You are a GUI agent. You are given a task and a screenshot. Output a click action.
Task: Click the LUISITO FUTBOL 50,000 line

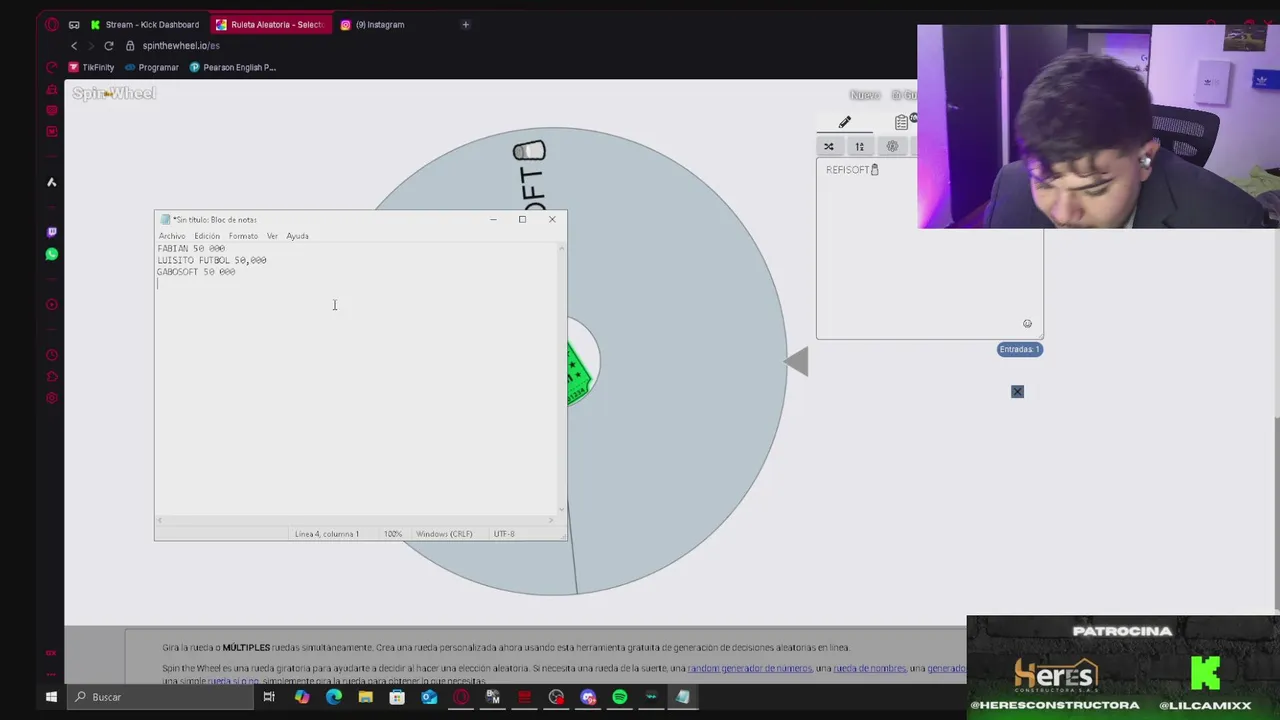pos(212,260)
